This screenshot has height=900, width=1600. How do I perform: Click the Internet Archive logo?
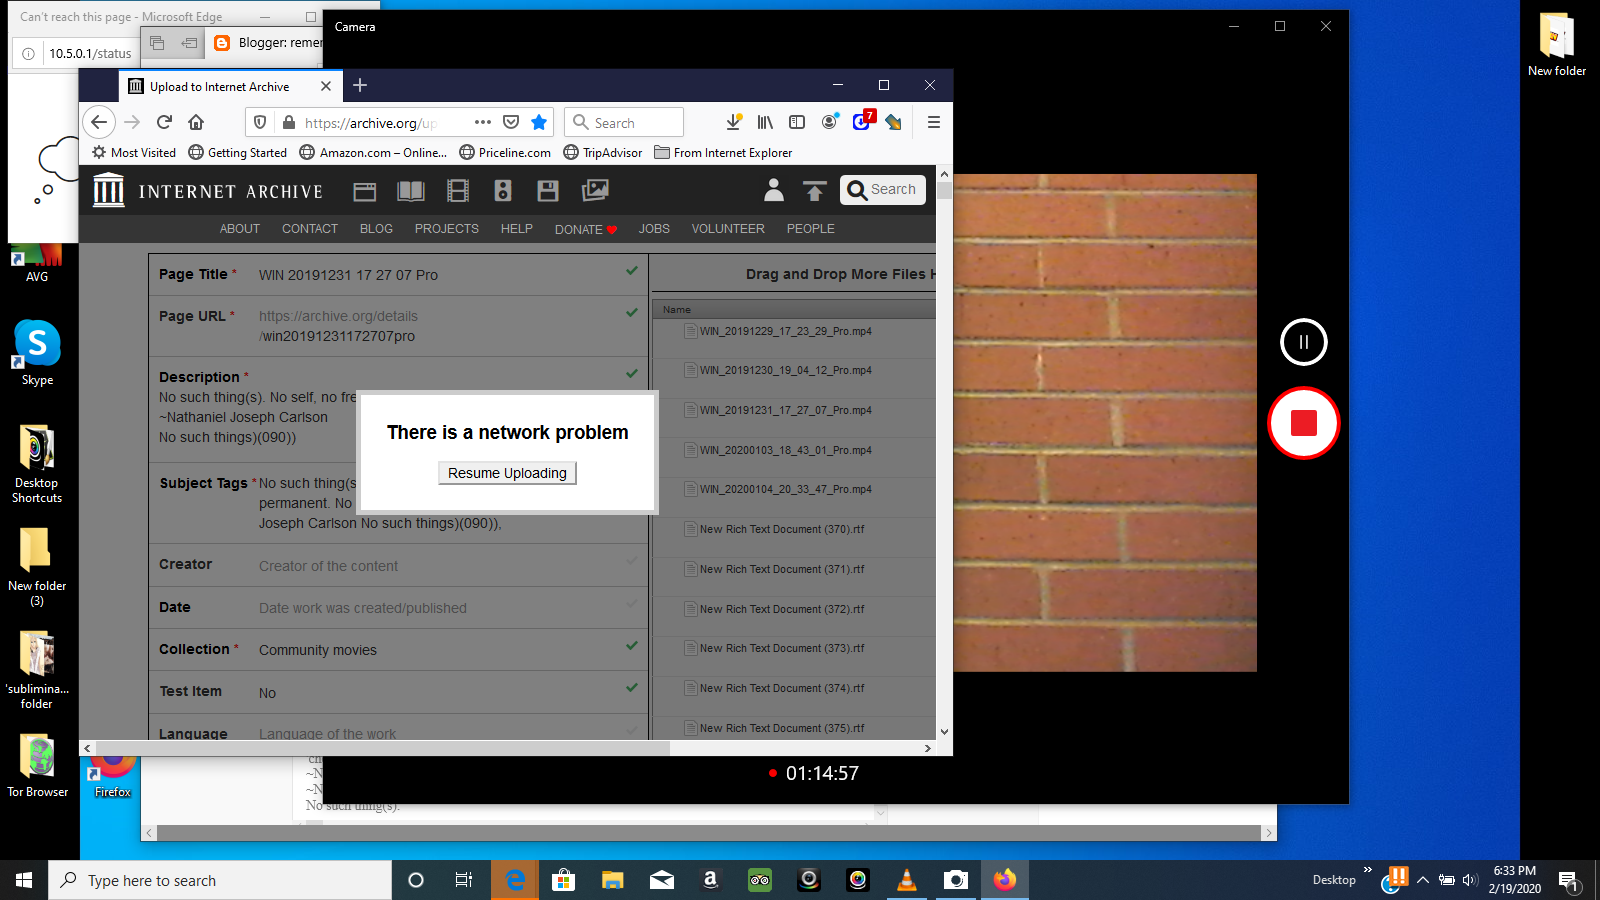pos(208,190)
